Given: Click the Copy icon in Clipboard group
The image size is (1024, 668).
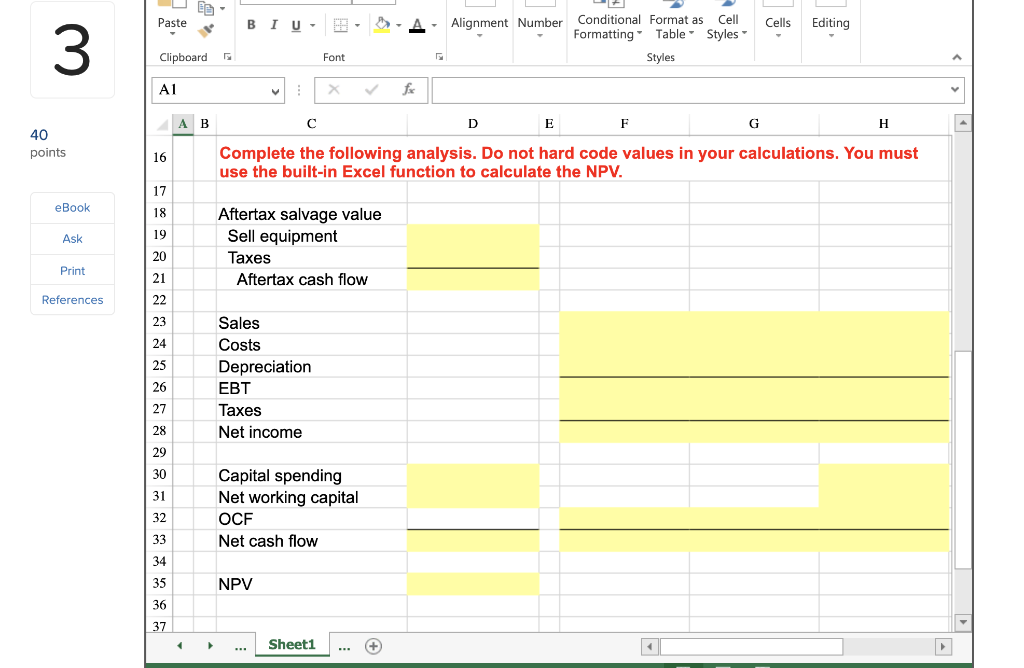Looking at the screenshot, I should tap(204, 8).
